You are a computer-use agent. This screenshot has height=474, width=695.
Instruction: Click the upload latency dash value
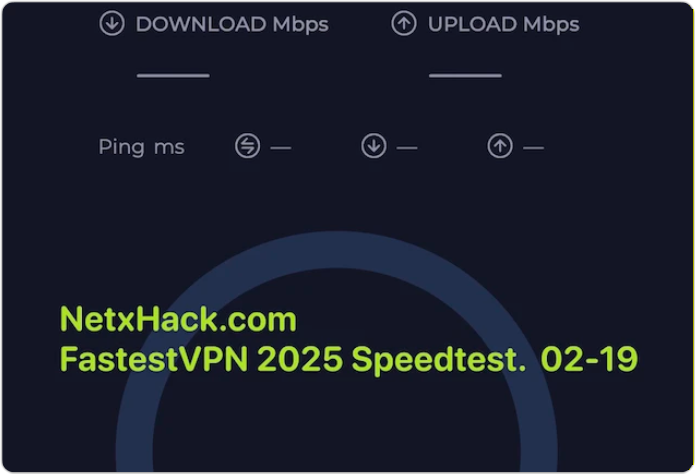point(533,148)
